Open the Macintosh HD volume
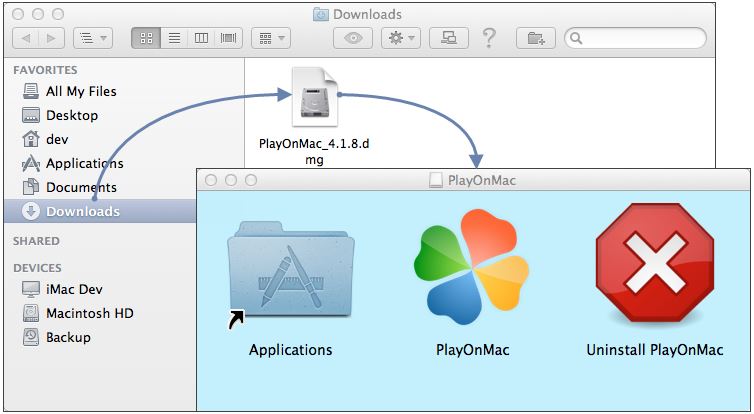 (100, 314)
